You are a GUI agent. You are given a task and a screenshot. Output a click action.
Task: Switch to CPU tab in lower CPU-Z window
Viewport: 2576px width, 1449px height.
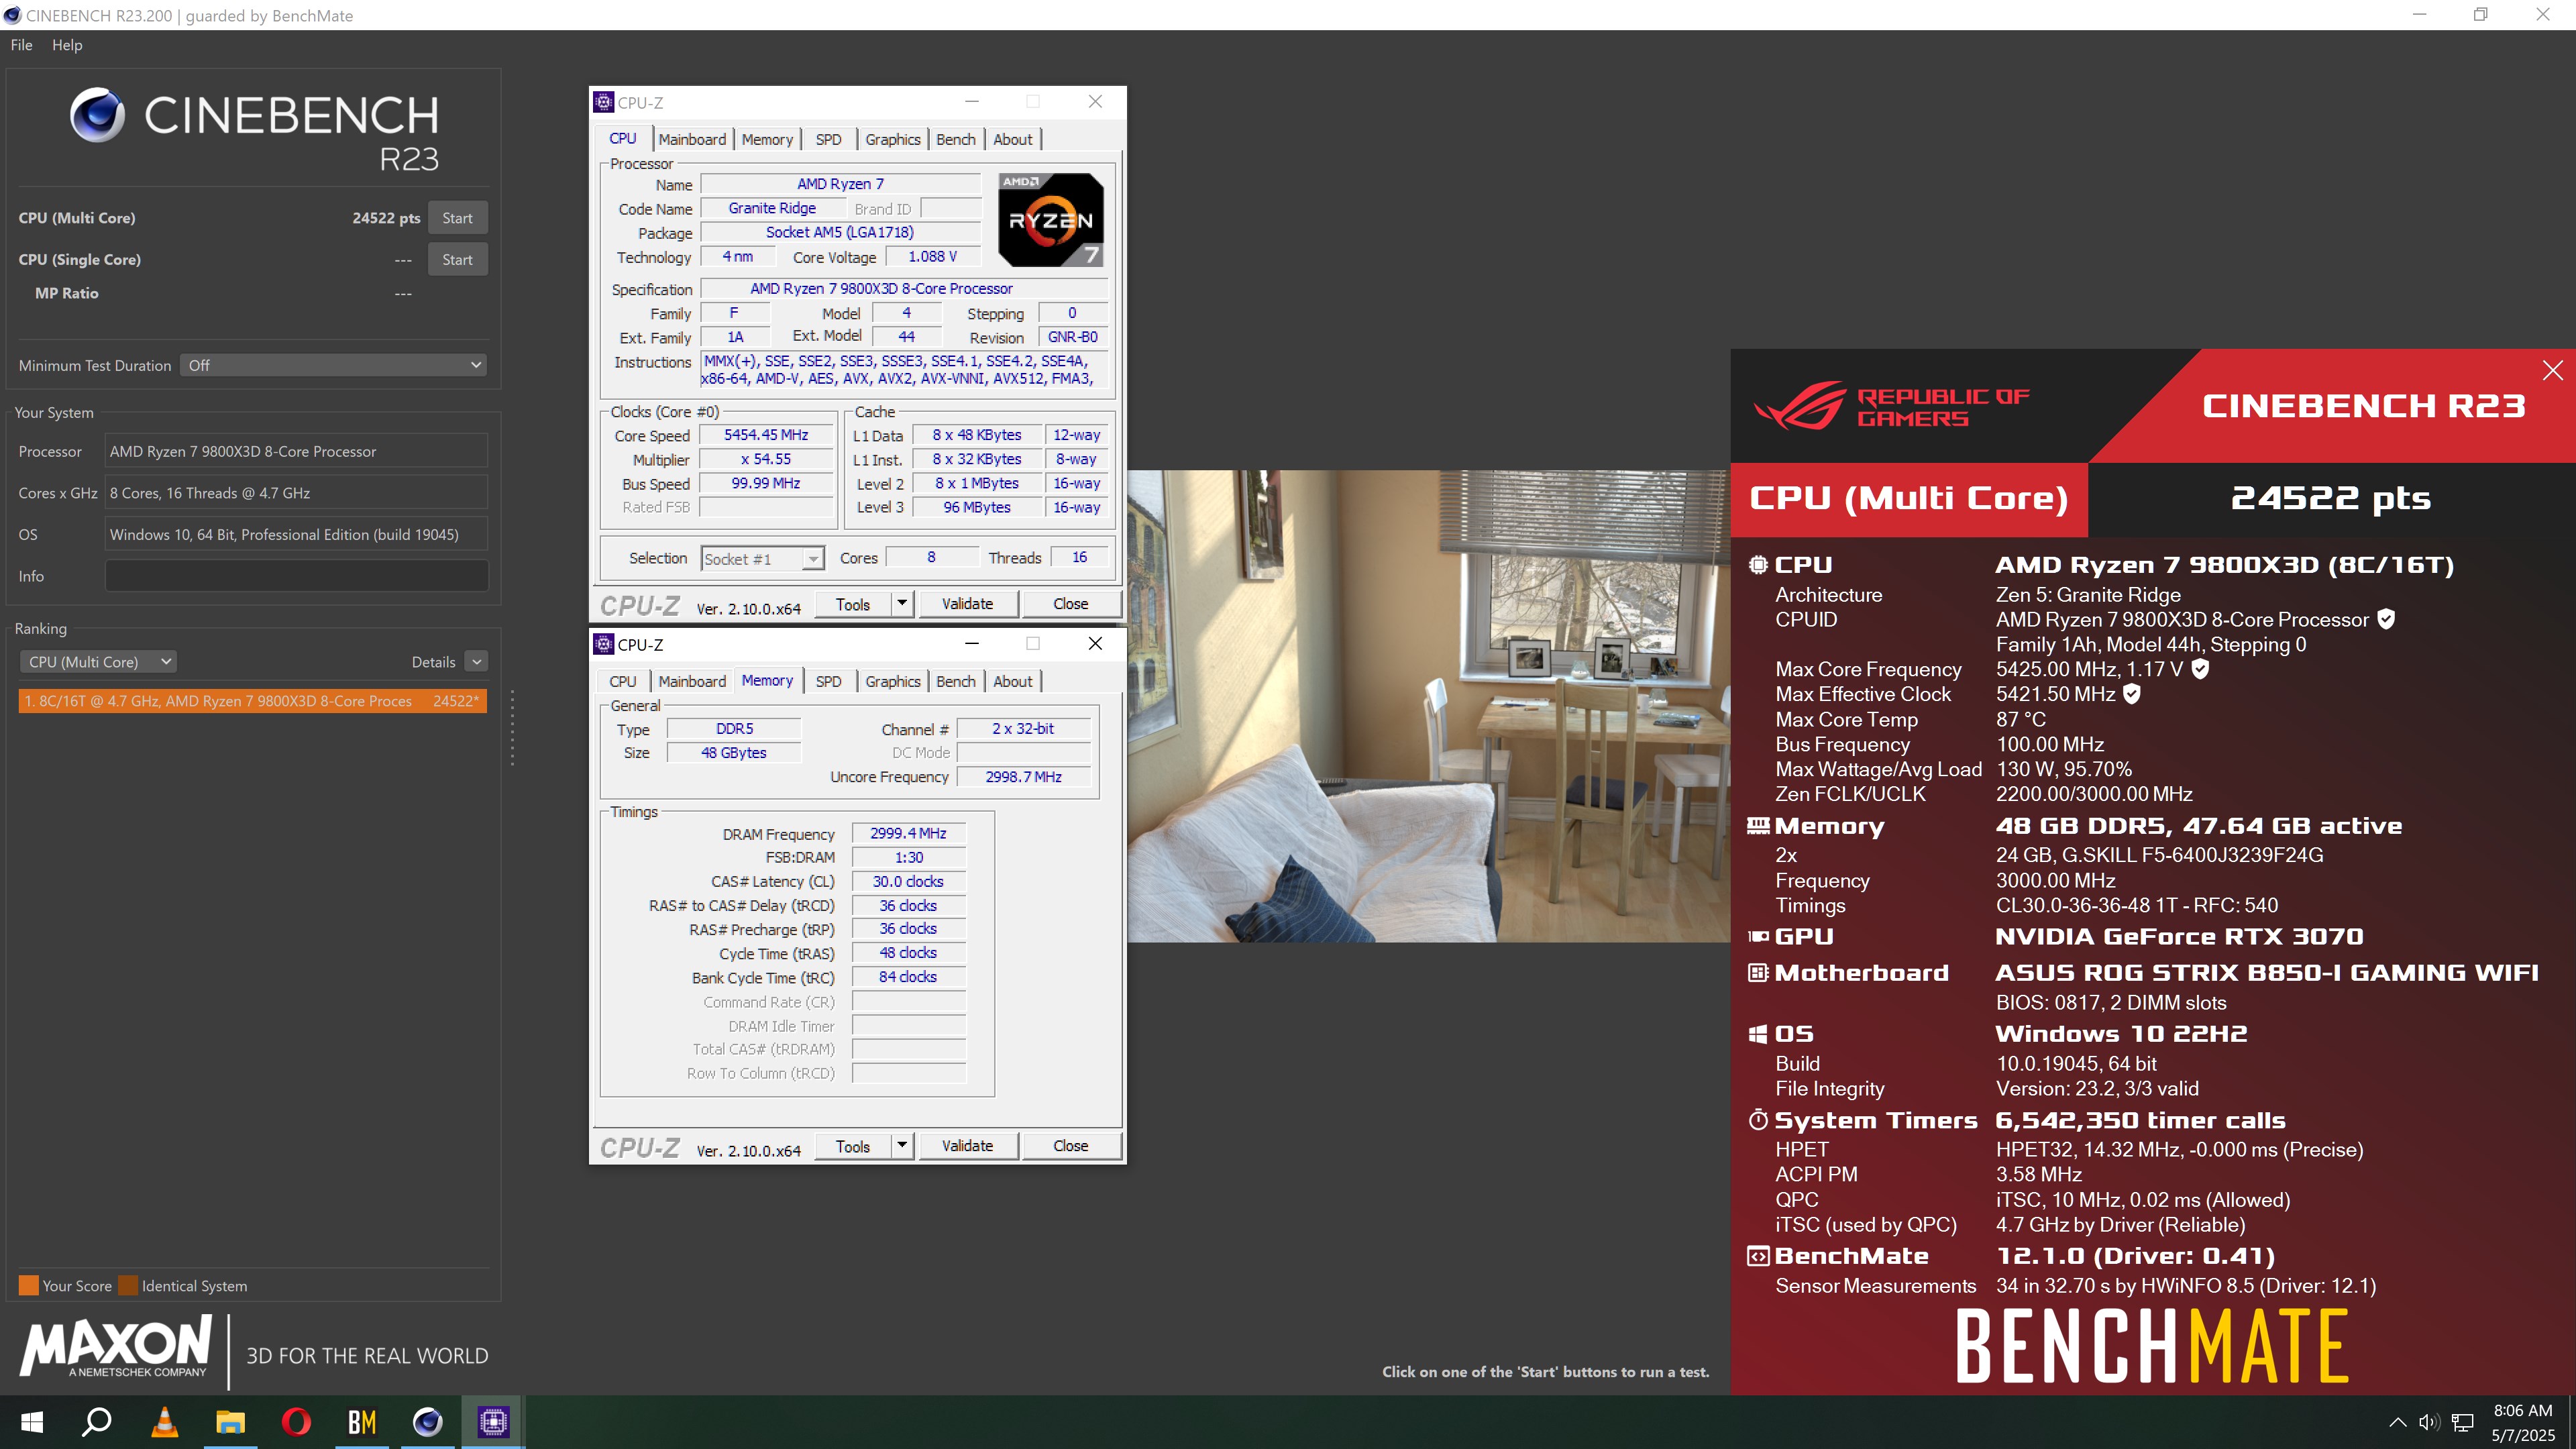click(x=622, y=681)
